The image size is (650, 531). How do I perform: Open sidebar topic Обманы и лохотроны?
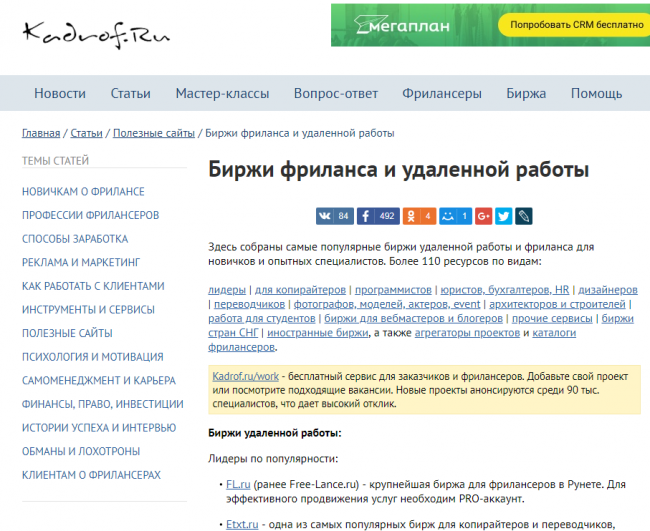(x=81, y=451)
